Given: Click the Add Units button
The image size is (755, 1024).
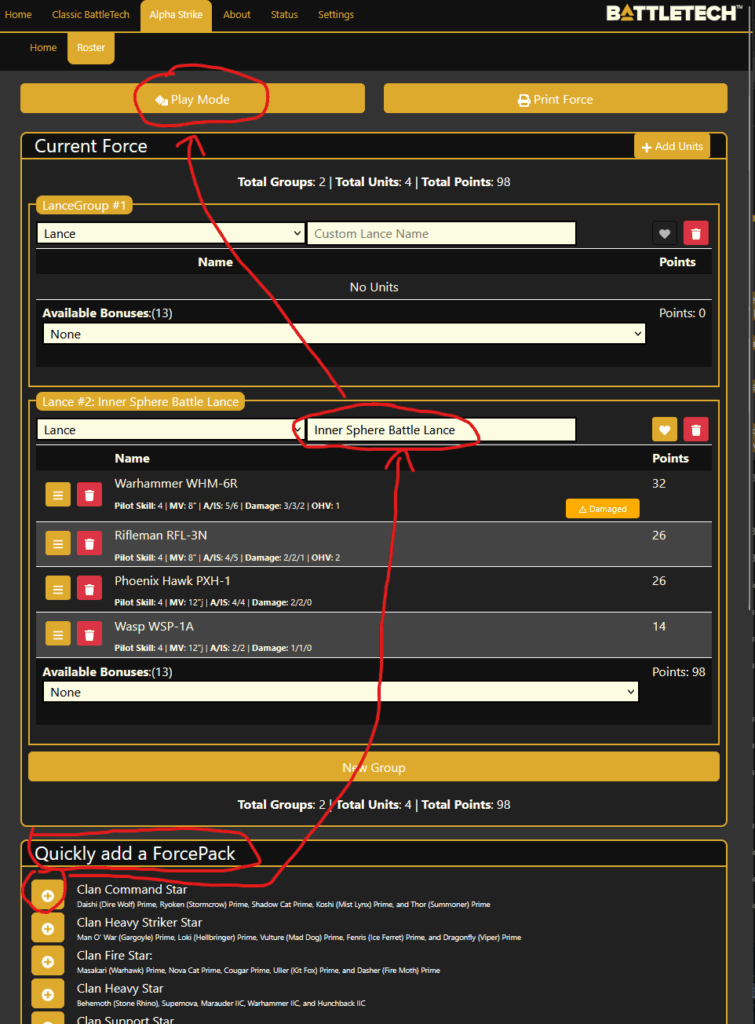Looking at the screenshot, I should coord(672,146).
